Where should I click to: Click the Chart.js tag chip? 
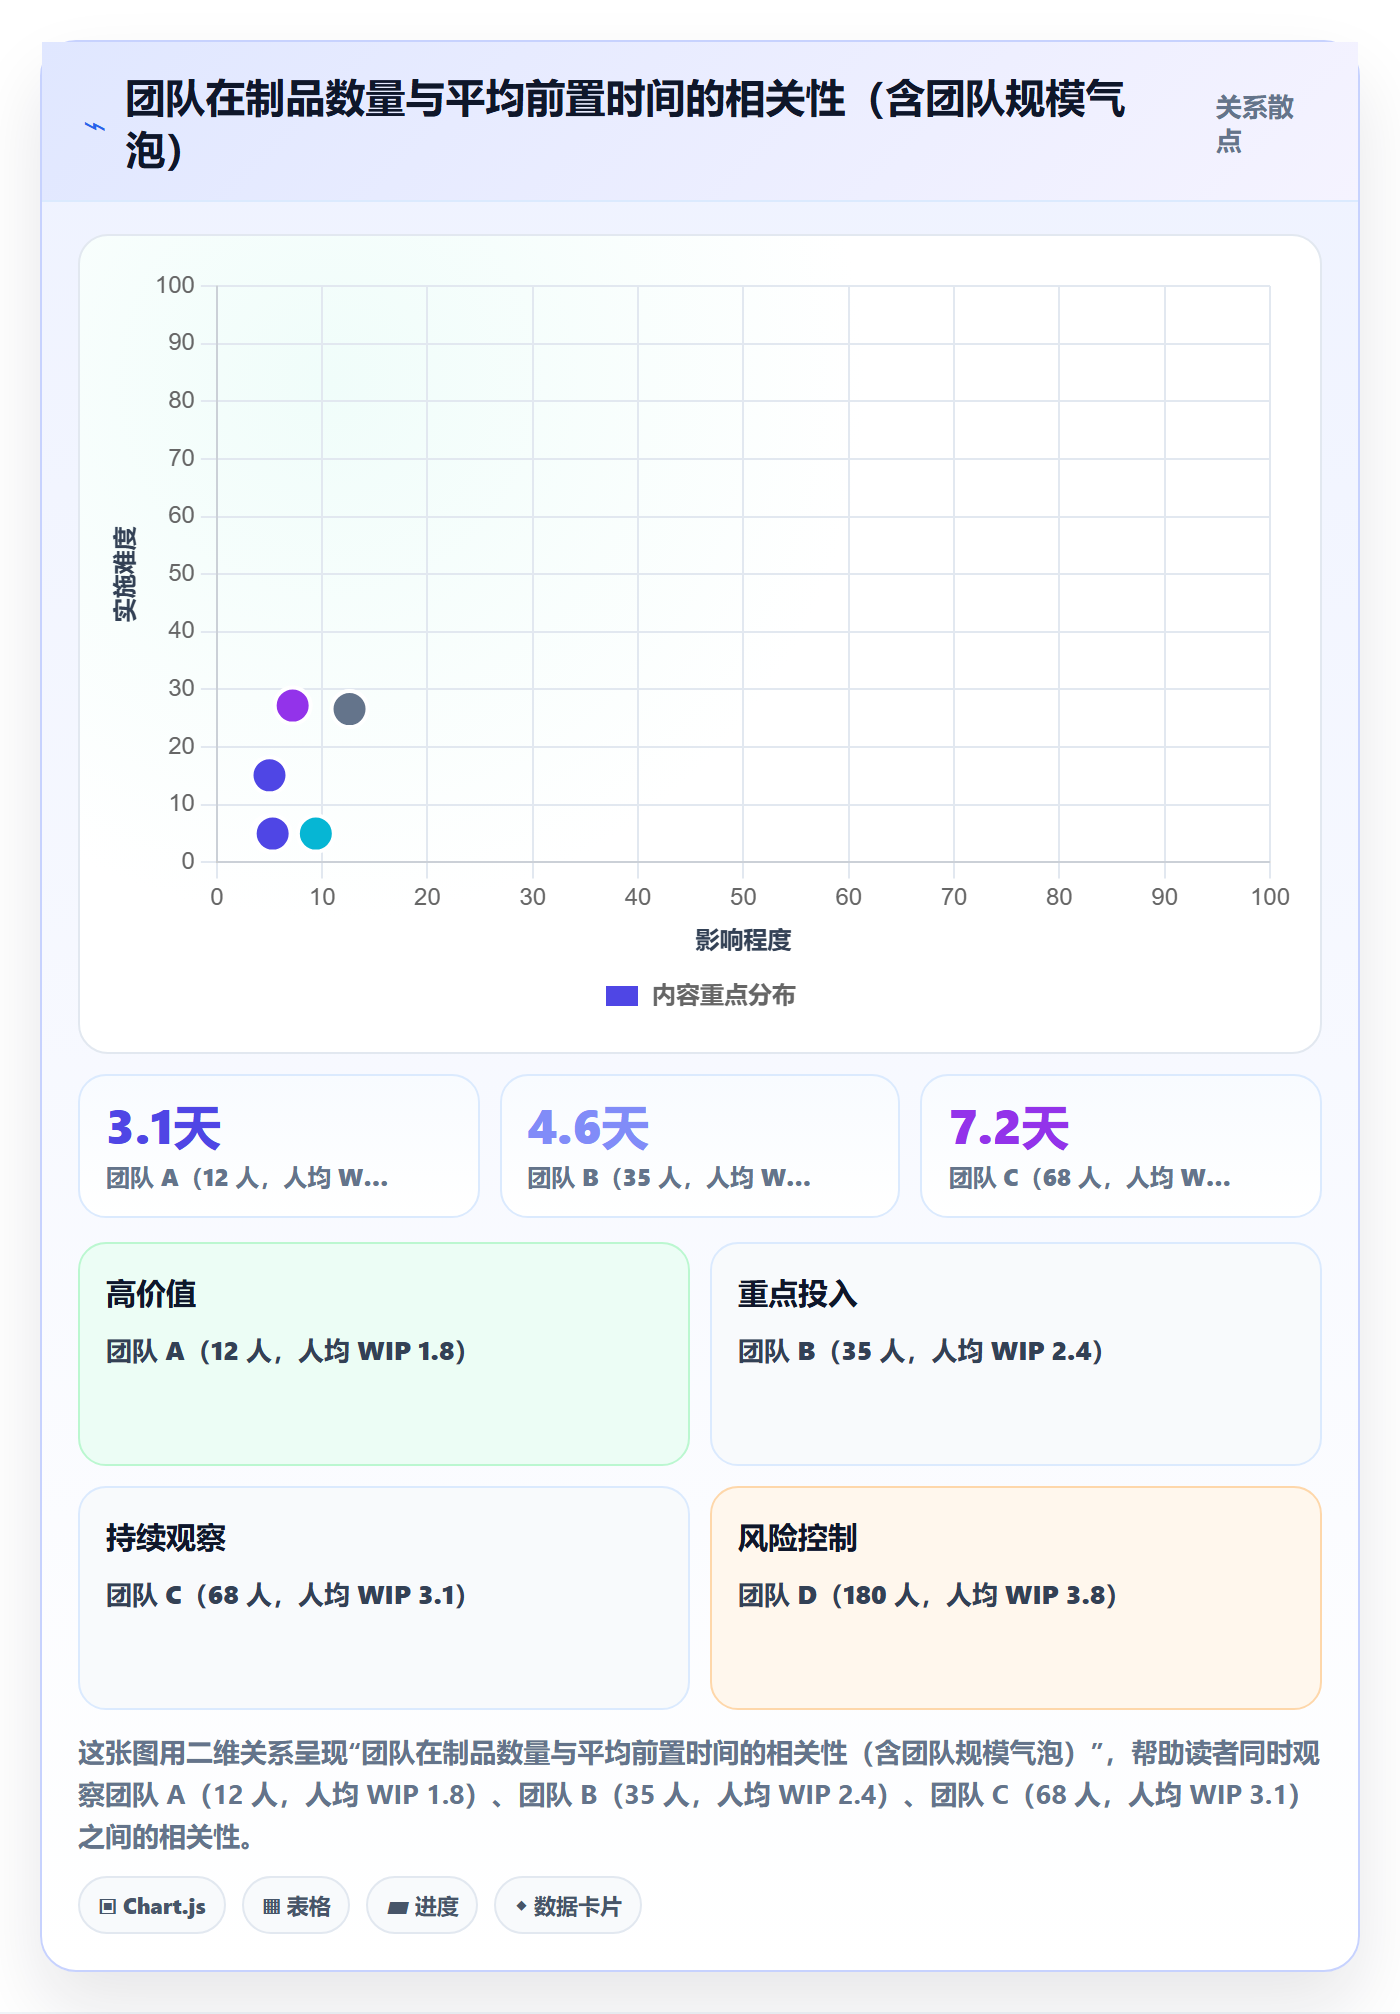click(152, 1906)
